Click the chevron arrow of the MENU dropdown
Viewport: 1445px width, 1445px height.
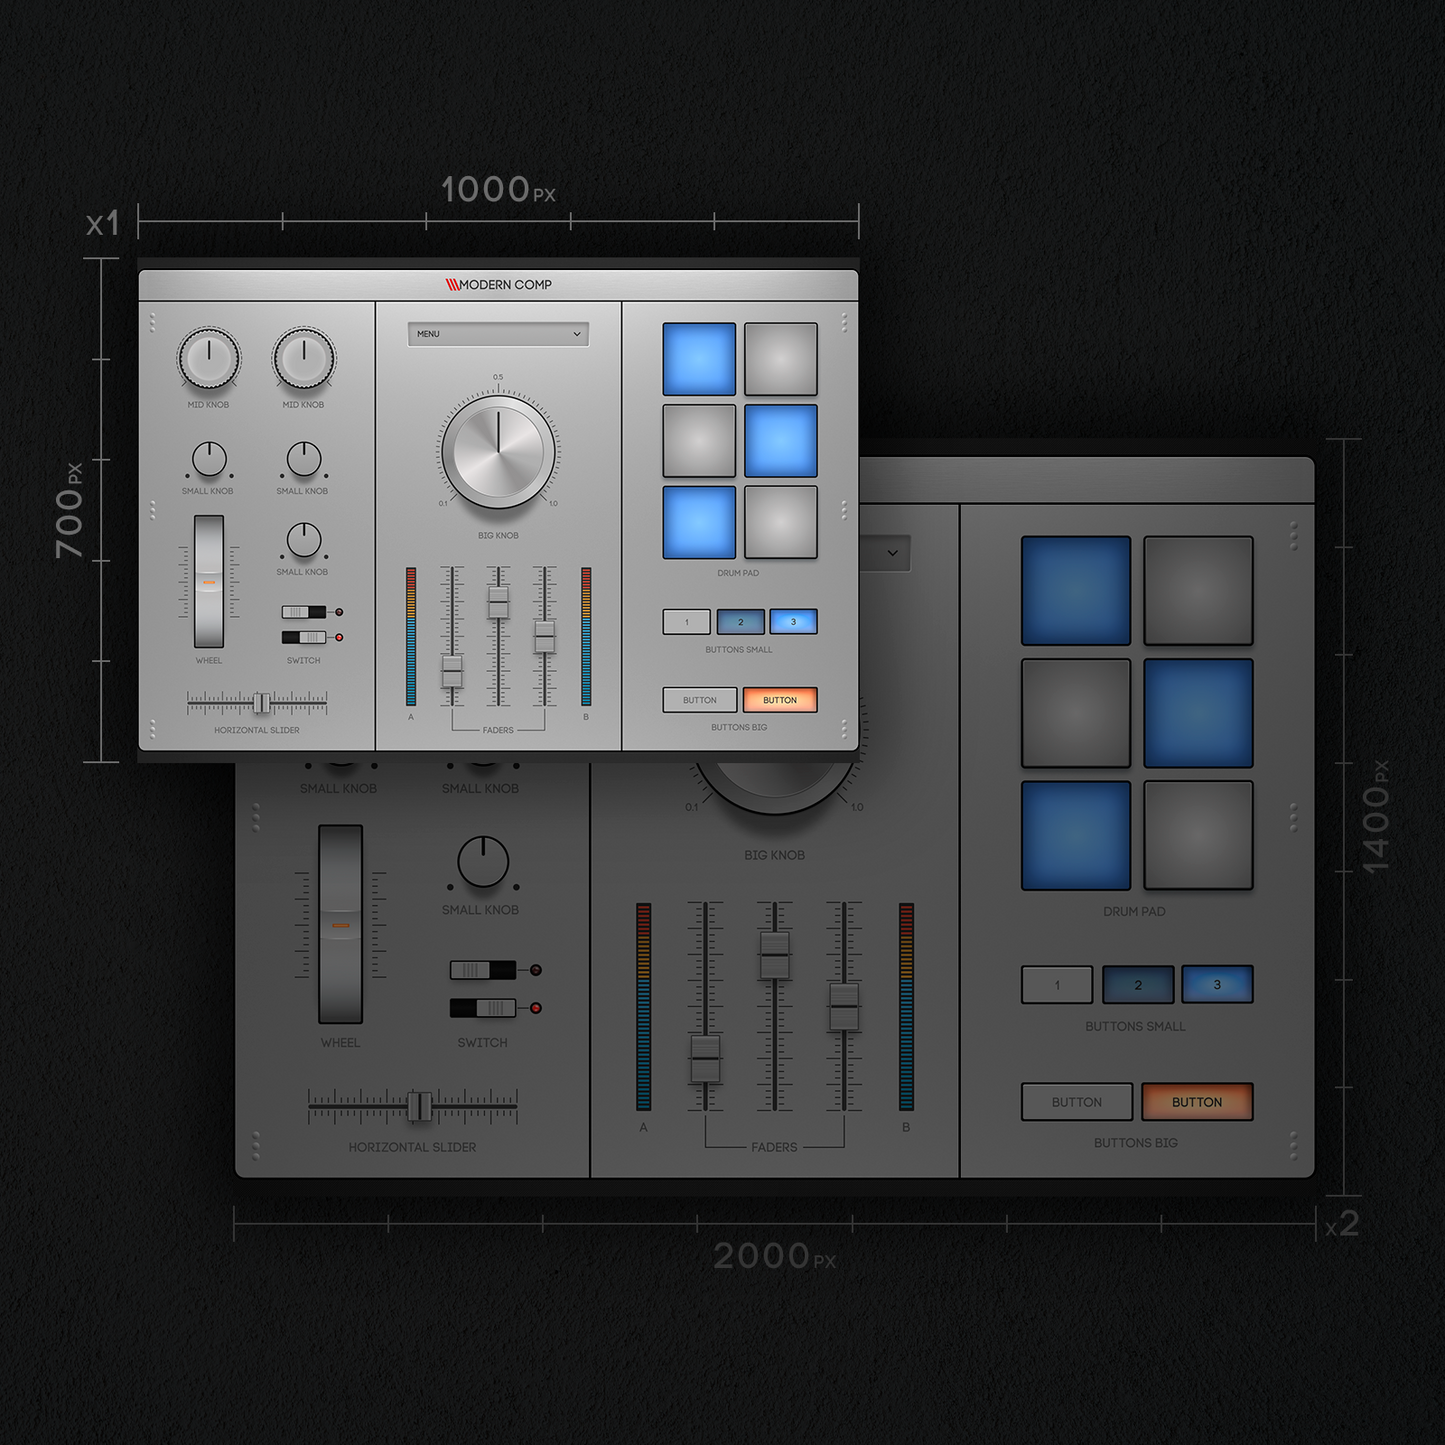coord(577,334)
